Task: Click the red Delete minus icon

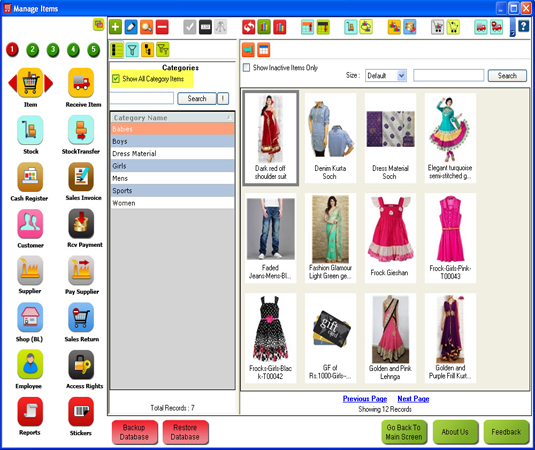Action: pos(162,27)
